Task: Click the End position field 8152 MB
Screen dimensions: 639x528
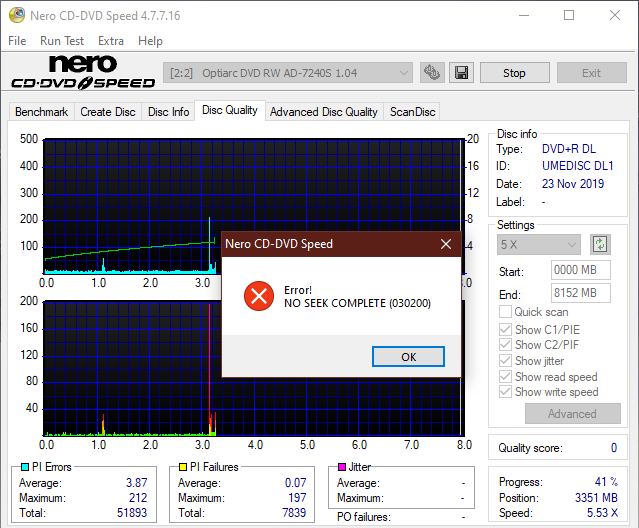Action: coord(581,293)
